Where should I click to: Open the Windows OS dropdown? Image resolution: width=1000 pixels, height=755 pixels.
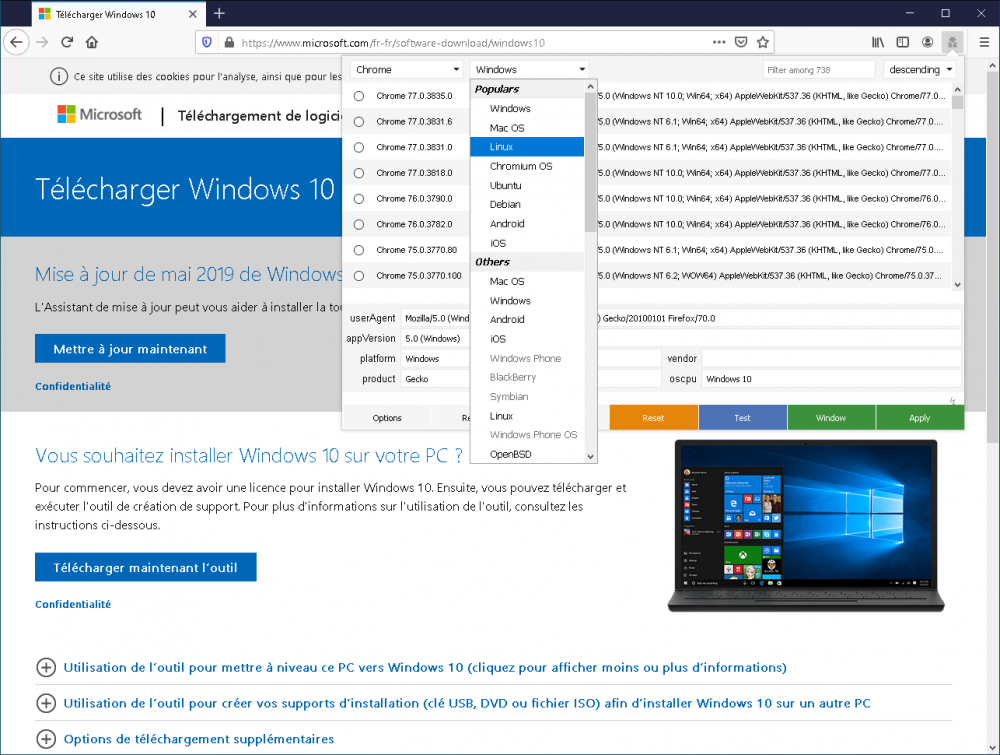coord(529,70)
